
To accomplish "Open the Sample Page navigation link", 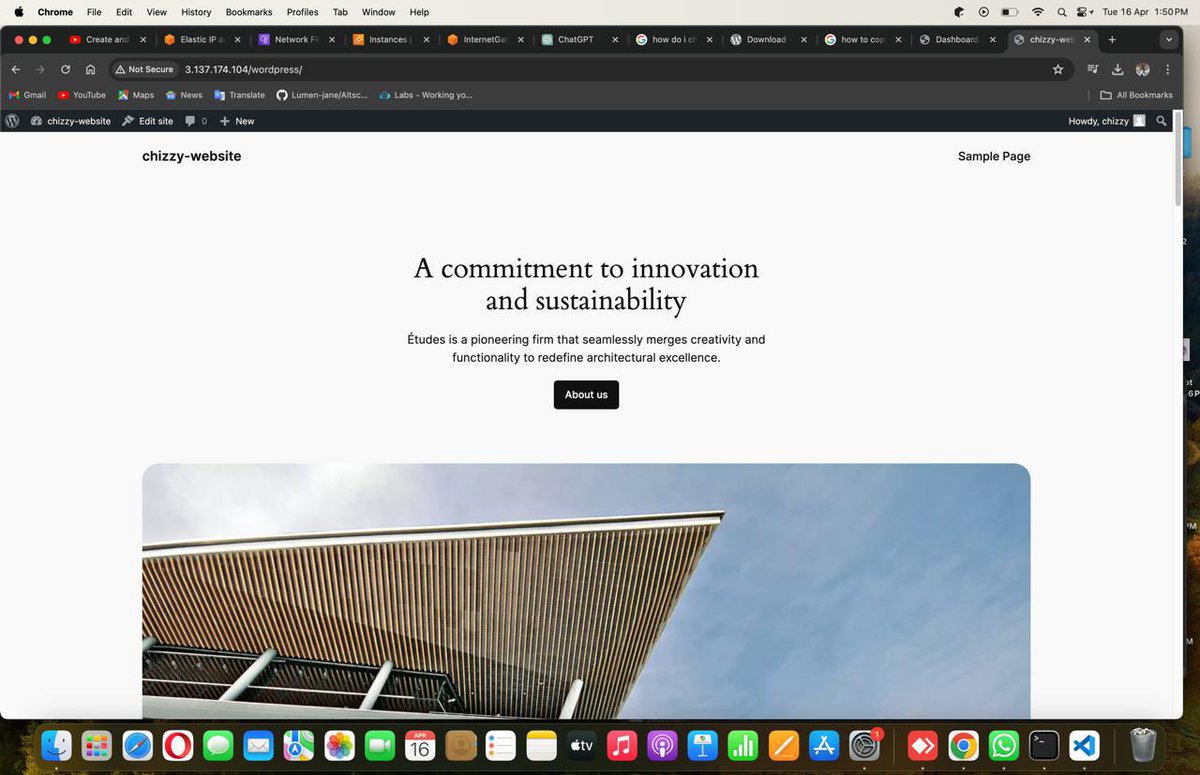I will 994,156.
